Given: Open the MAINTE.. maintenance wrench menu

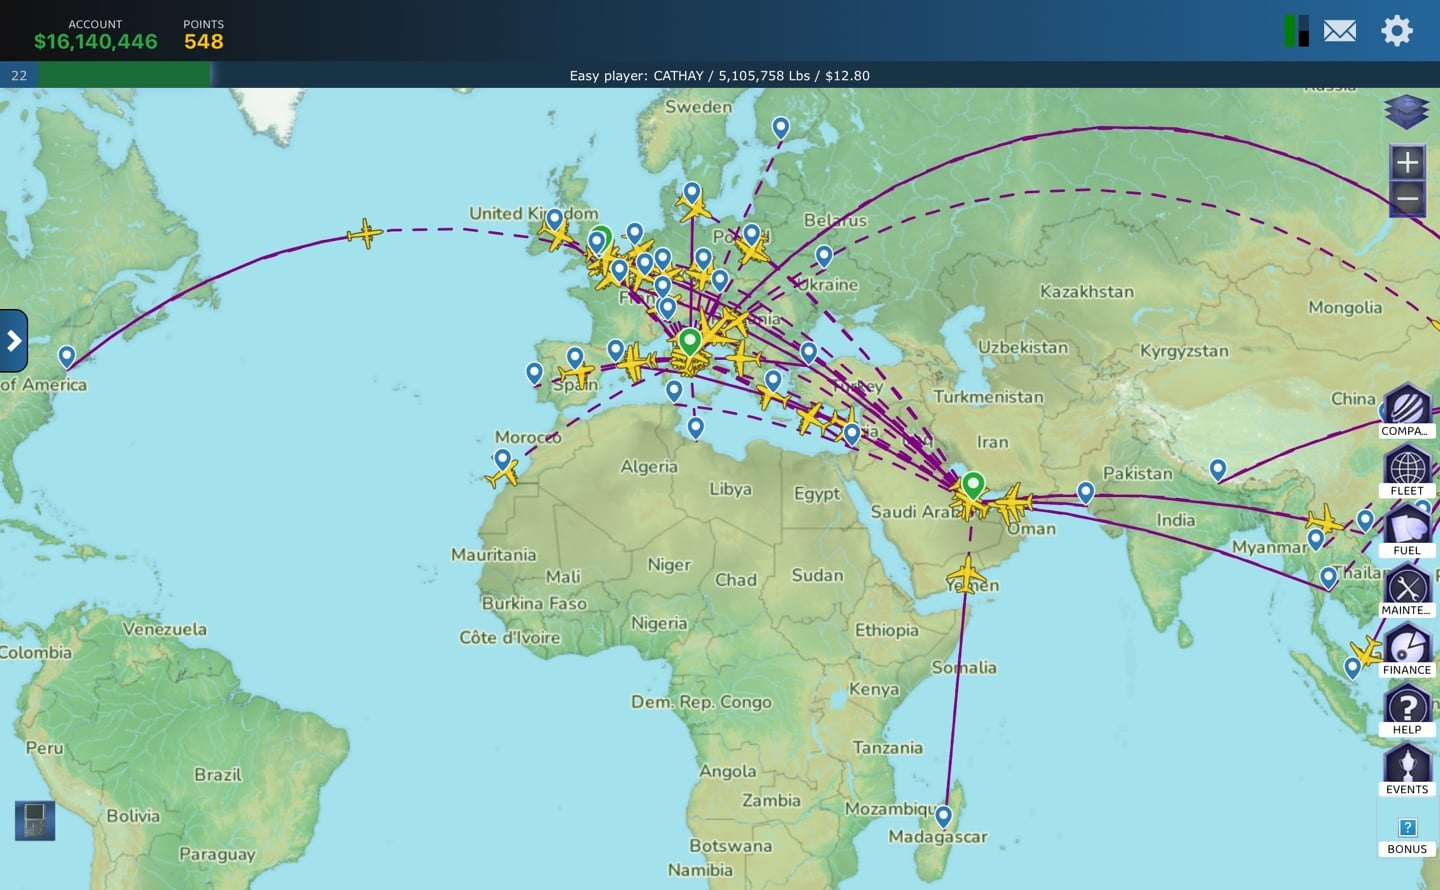Looking at the screenshot, I should click(x=1407, y=590).
